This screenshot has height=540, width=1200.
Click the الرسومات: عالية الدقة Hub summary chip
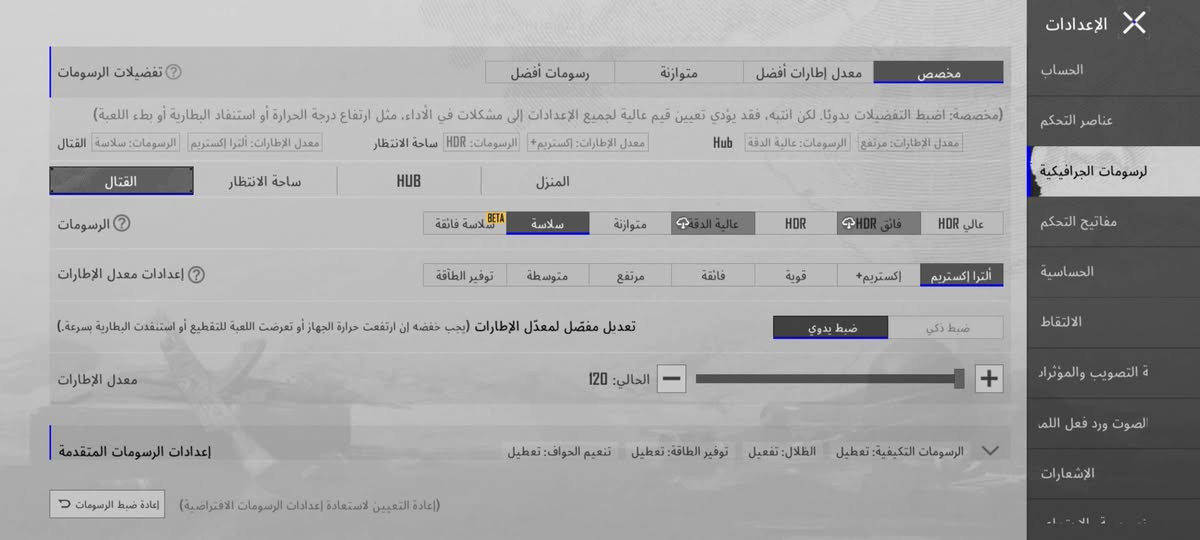coord(797,143)
